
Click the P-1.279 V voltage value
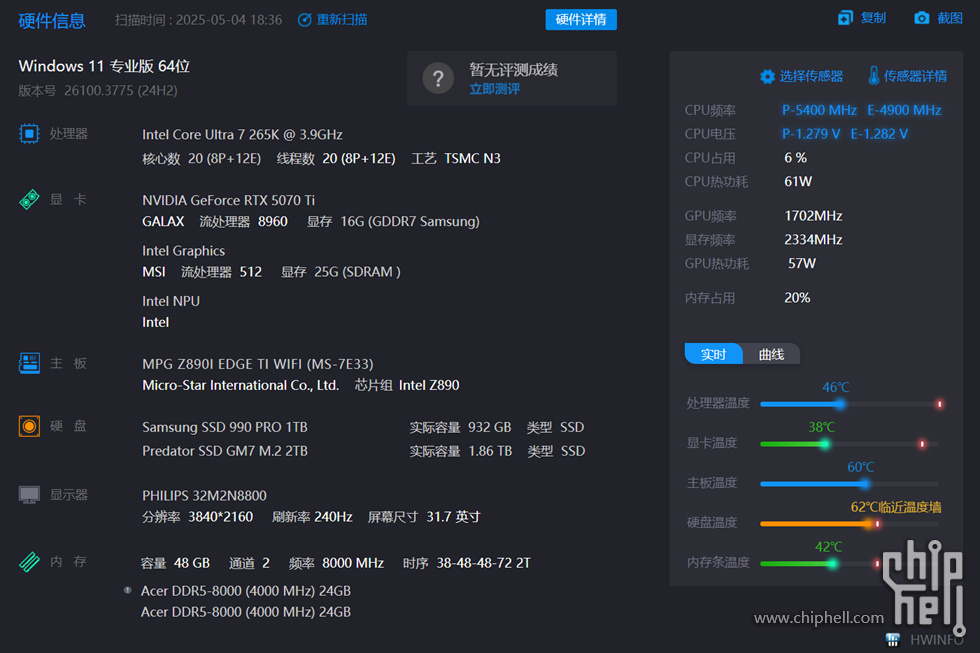(811, 134)
